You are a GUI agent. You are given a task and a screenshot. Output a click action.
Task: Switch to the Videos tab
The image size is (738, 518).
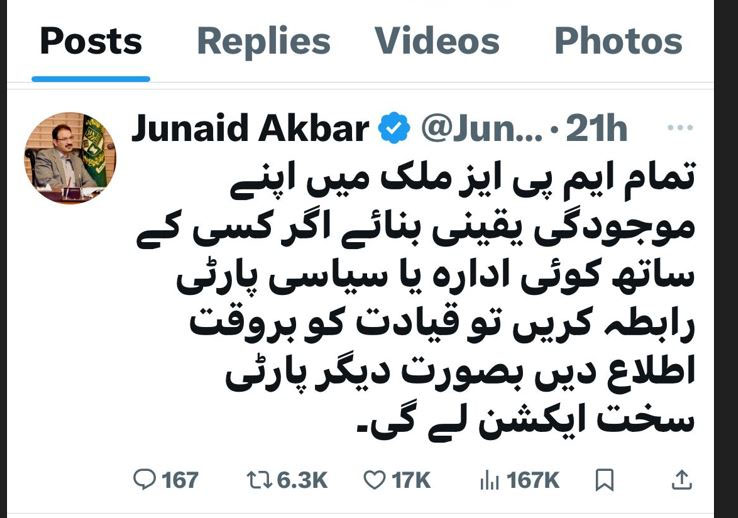437,41
